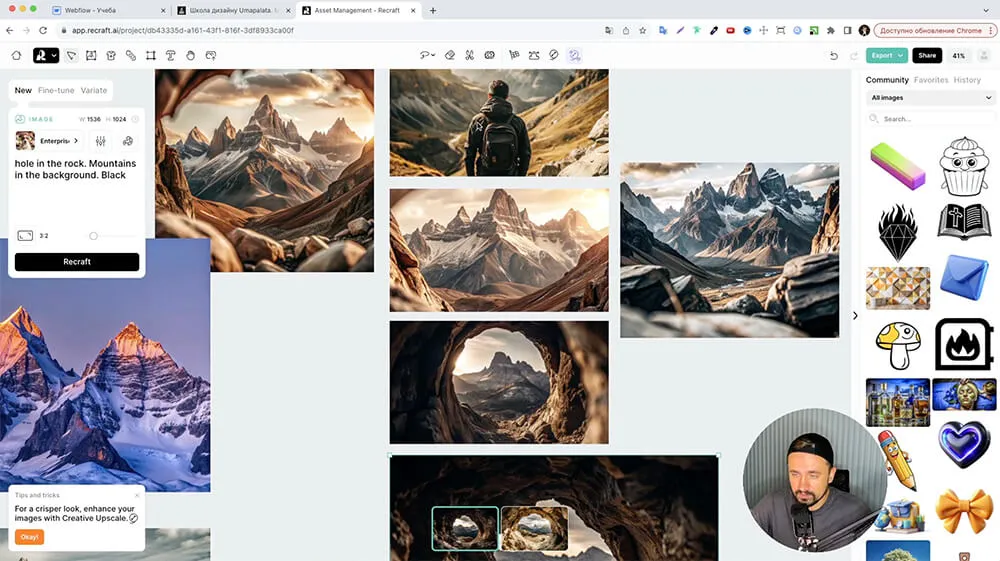Open Chrome extensions puzzle icon

830,30
